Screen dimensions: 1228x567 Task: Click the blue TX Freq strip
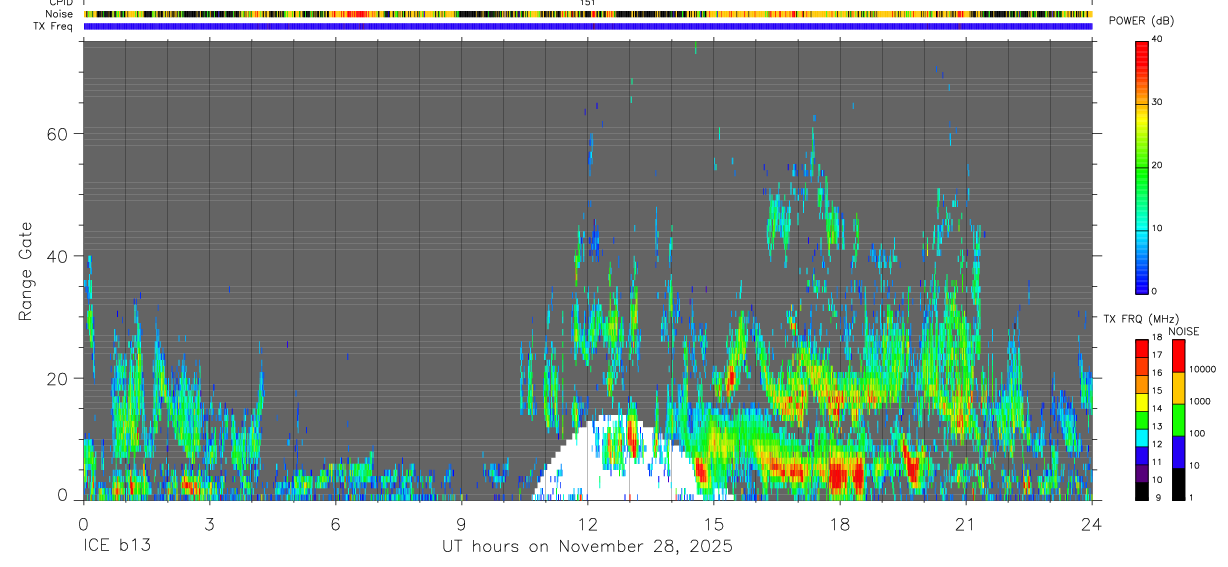(587, 26)
